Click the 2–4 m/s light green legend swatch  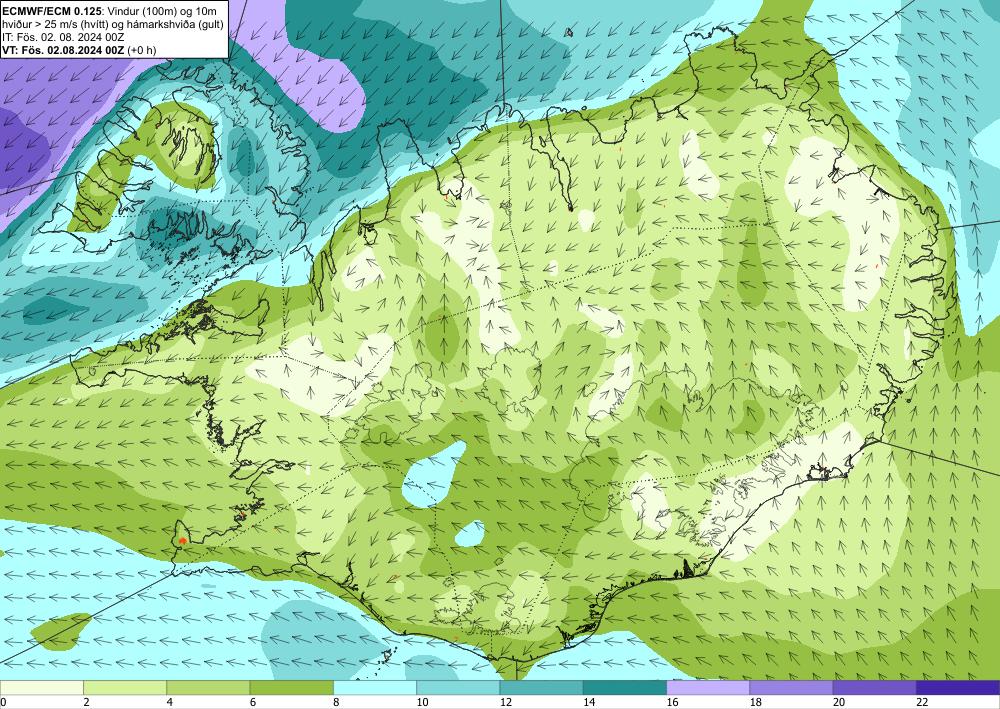click(125, 688)
